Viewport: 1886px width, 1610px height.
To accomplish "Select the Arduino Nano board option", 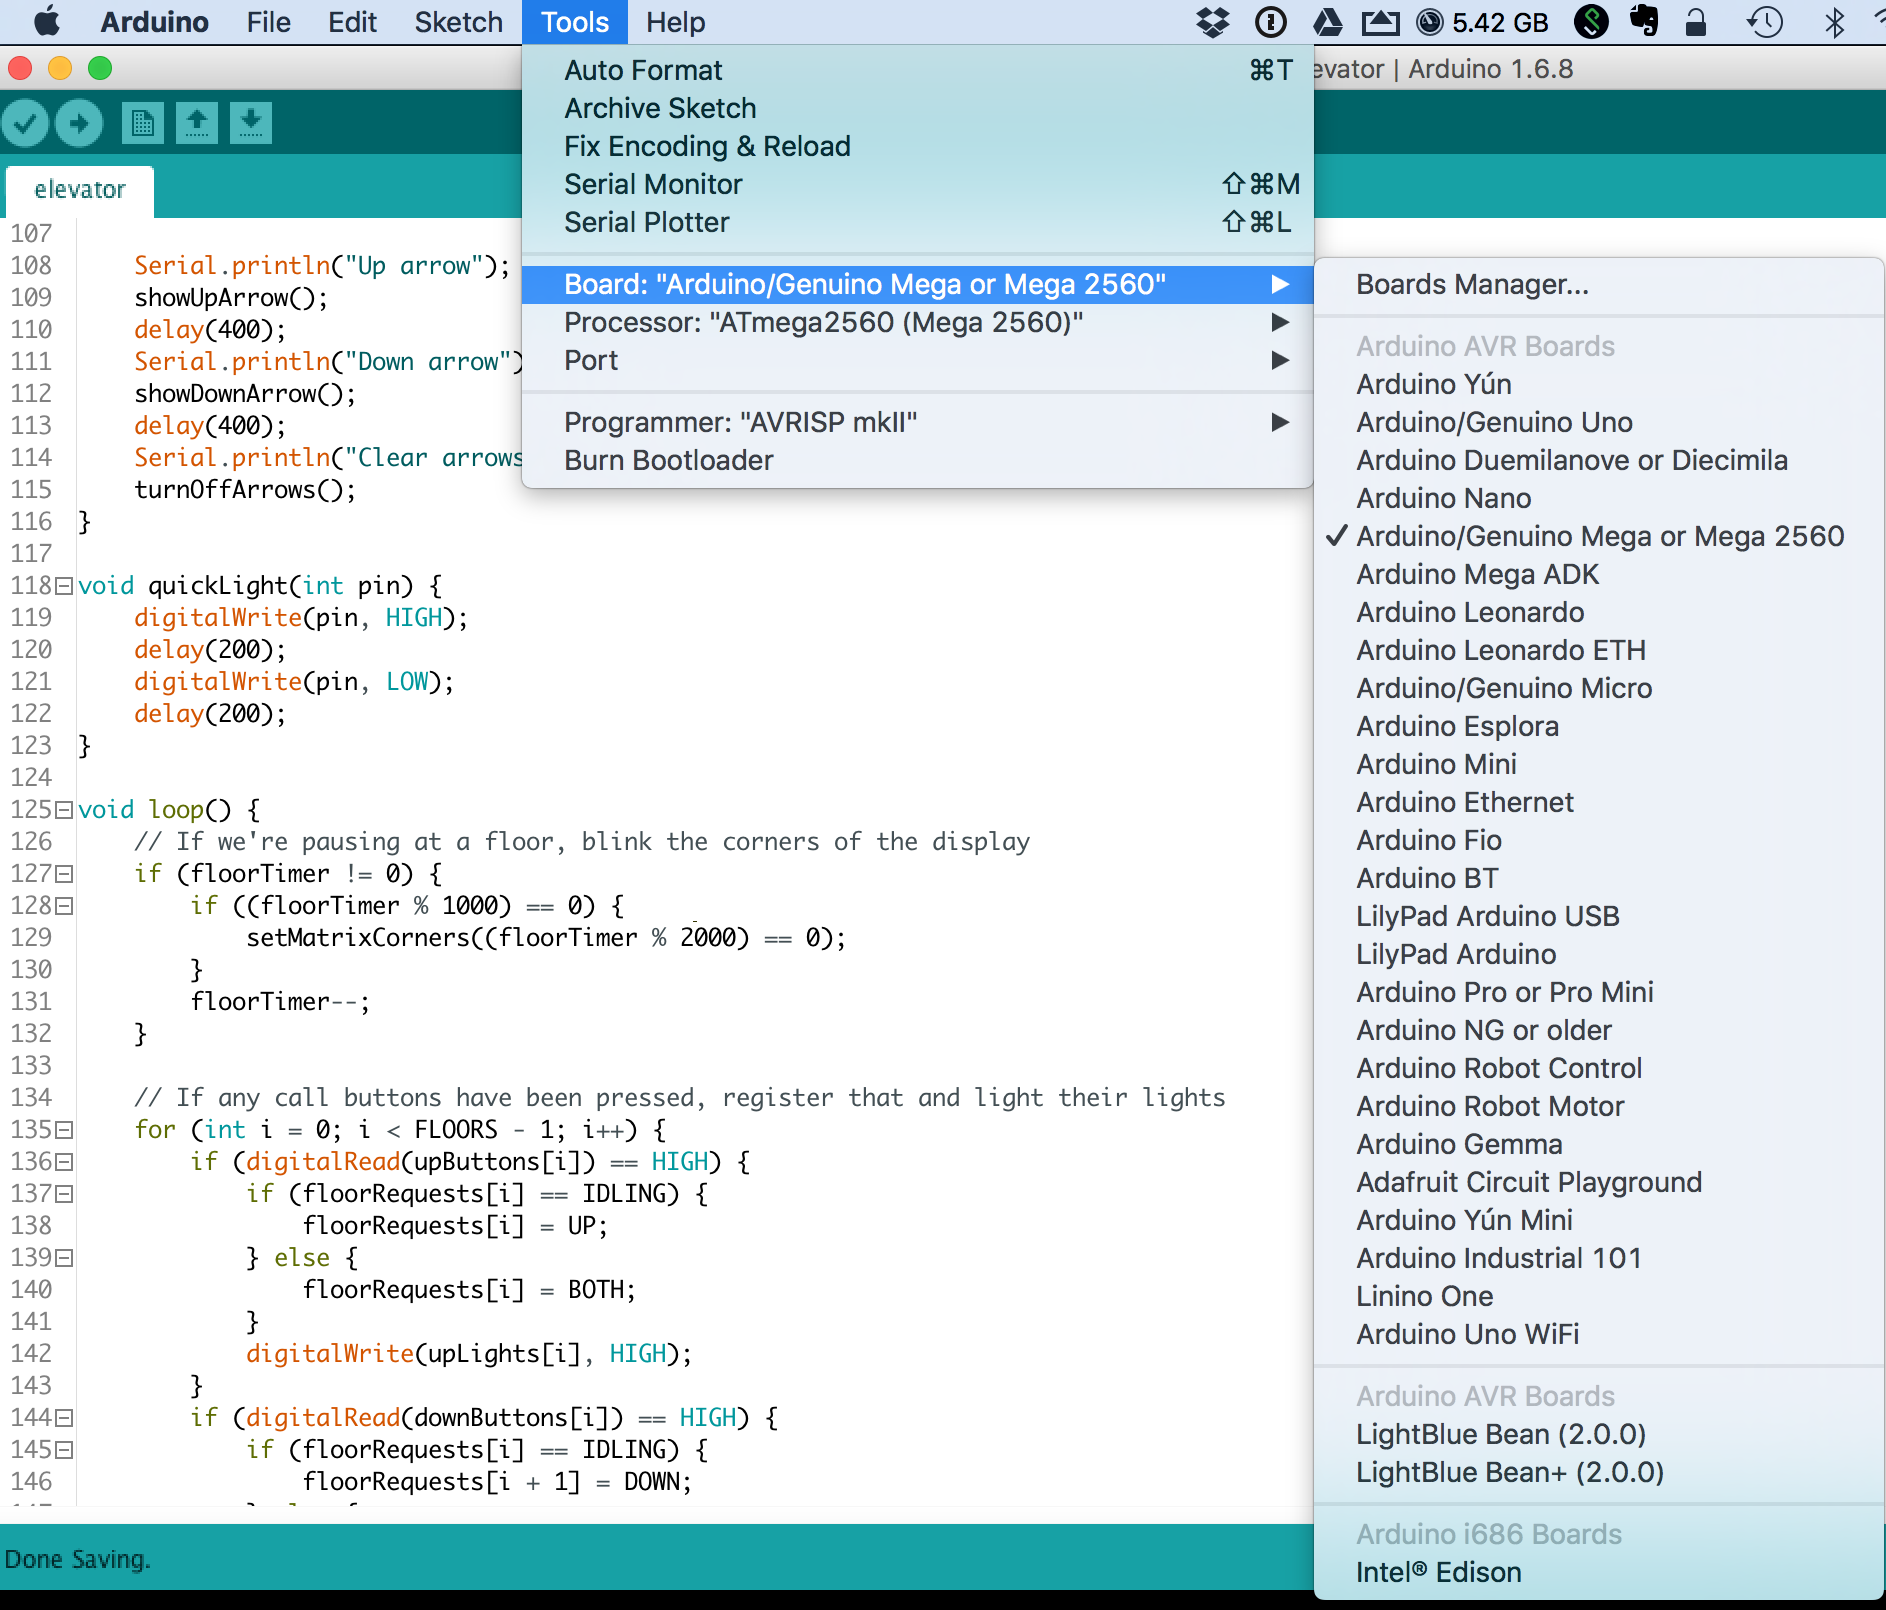I will pyautogui.click(x=1443, y=498).
